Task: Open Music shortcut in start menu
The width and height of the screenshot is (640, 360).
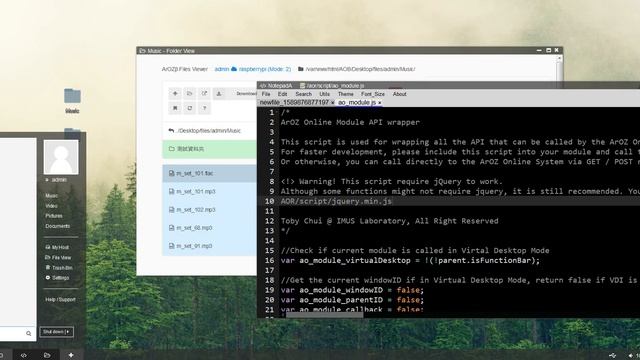Action: (52, 196)
